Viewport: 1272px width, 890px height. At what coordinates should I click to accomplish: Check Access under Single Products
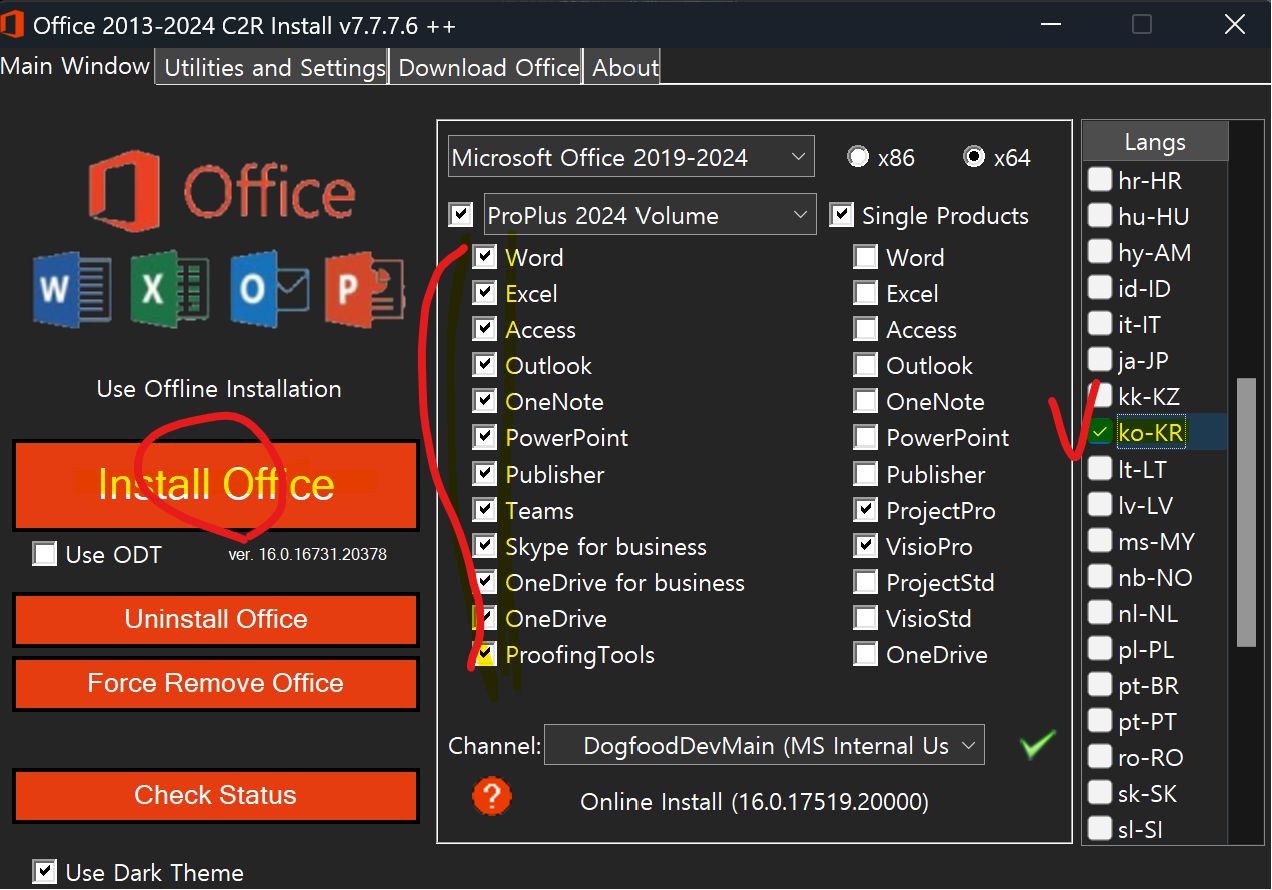click(x=866, y=329)
